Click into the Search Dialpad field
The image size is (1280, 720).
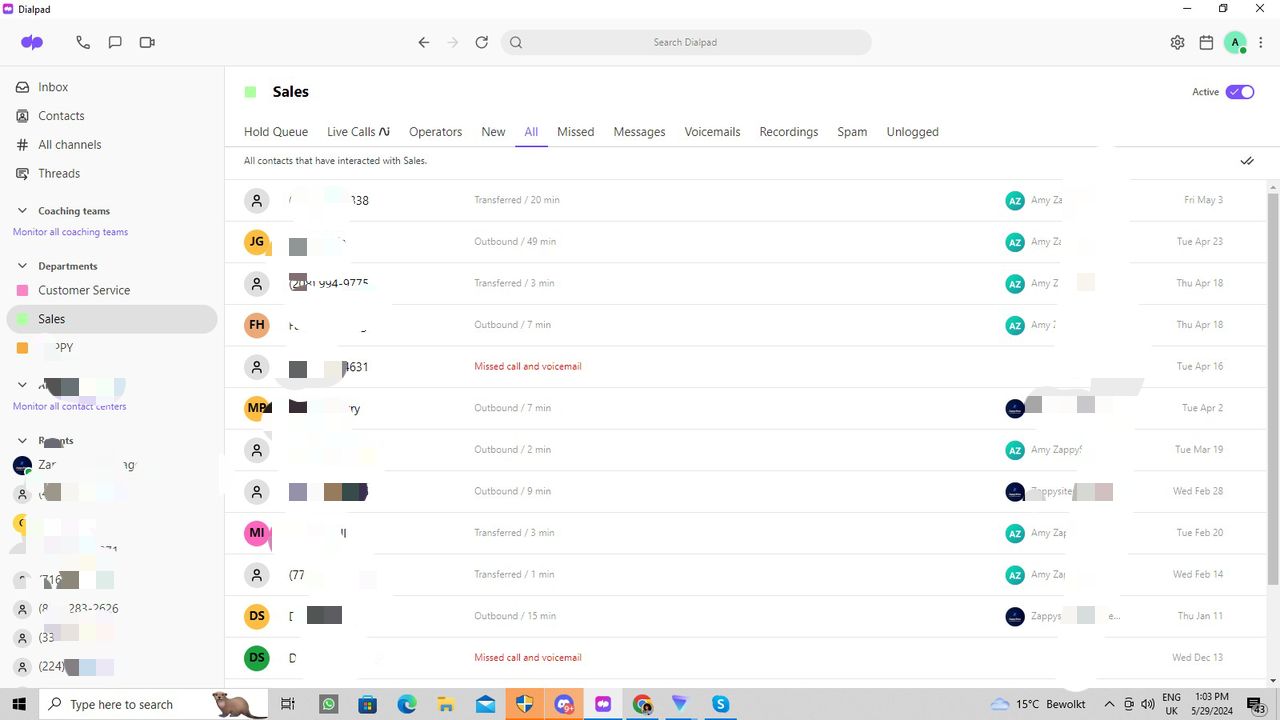[x=686, y=42]
